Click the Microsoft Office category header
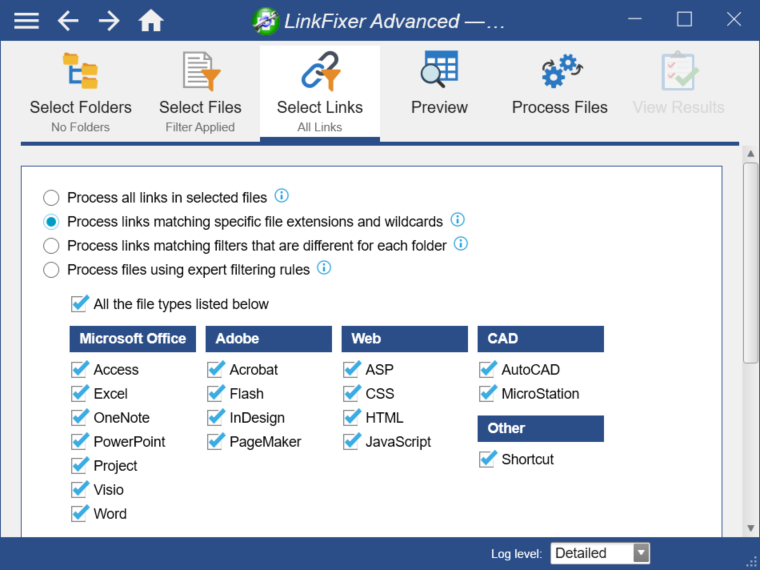 pos(133,339)
